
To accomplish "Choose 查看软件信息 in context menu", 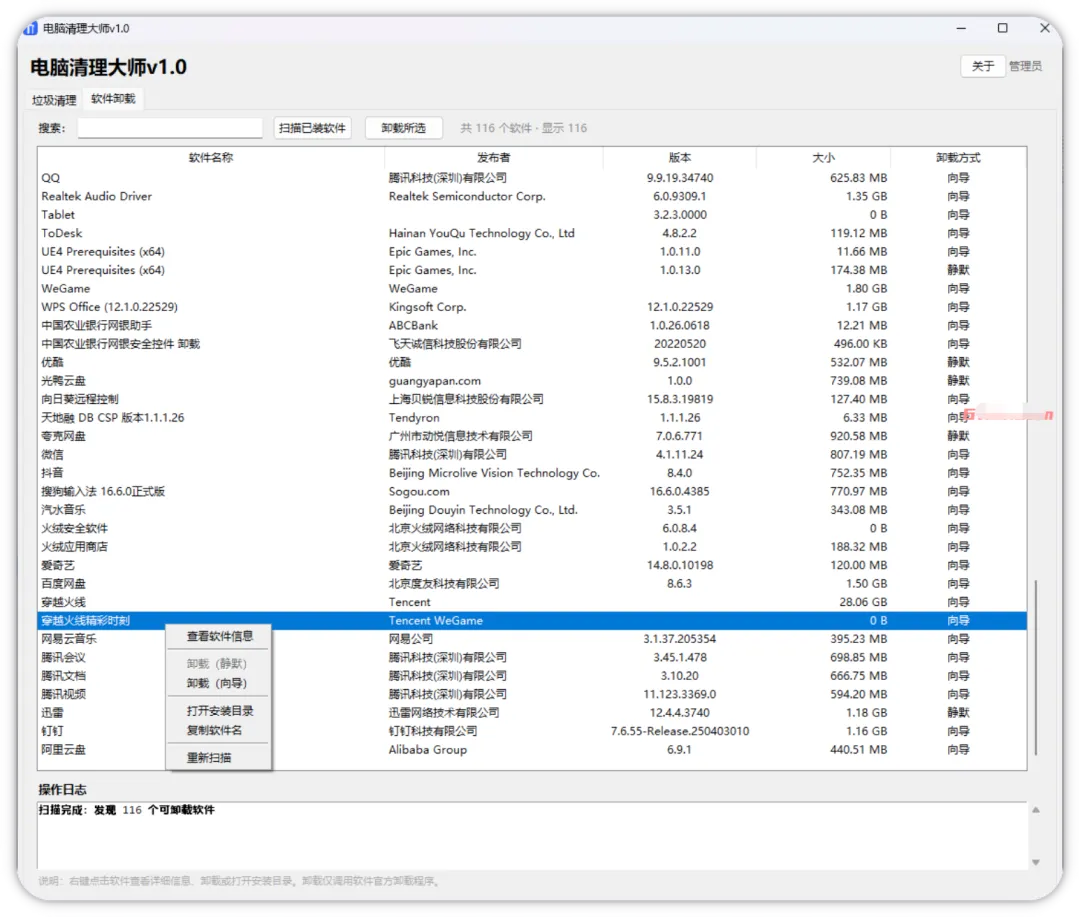I will click(220, 637).
